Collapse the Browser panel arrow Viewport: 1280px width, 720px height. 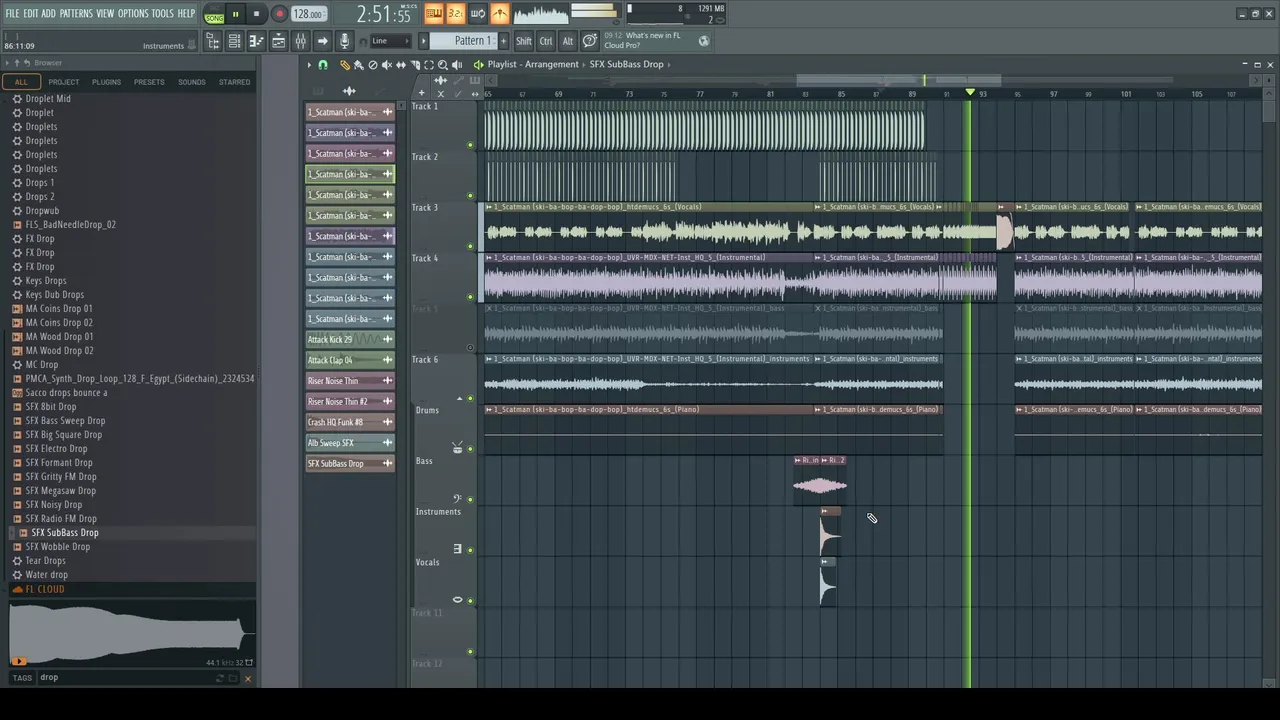pos(8,63)
